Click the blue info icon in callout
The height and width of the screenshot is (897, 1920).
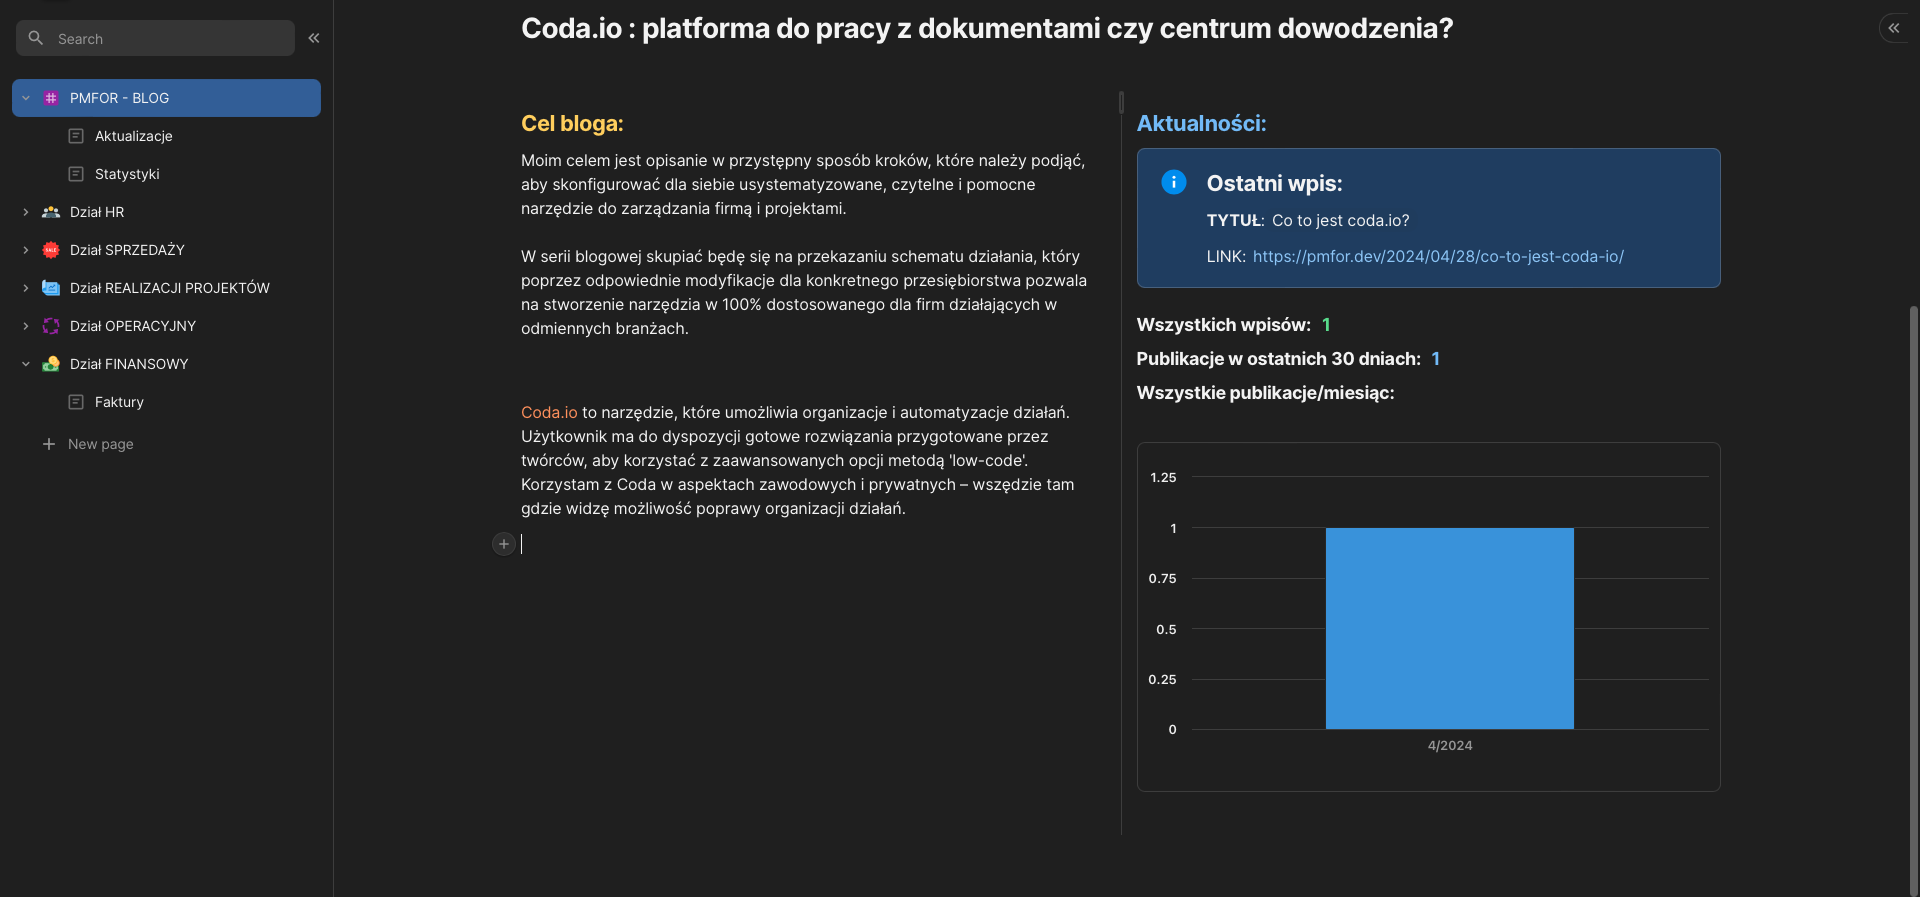(1173, 182)
